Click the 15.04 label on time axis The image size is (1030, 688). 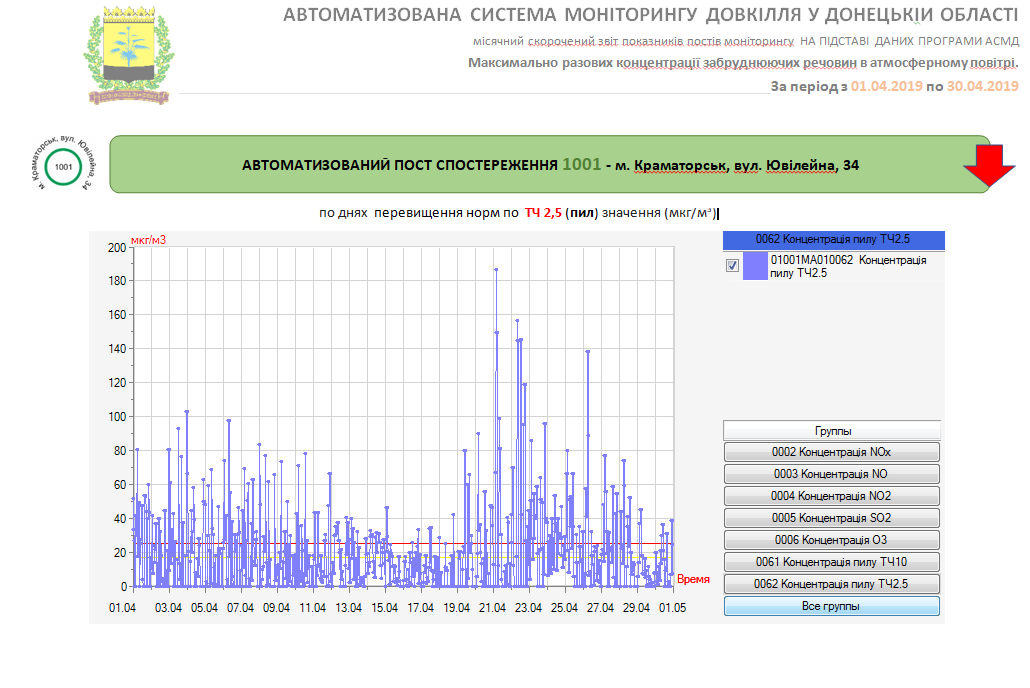click(x=384, y=607)
